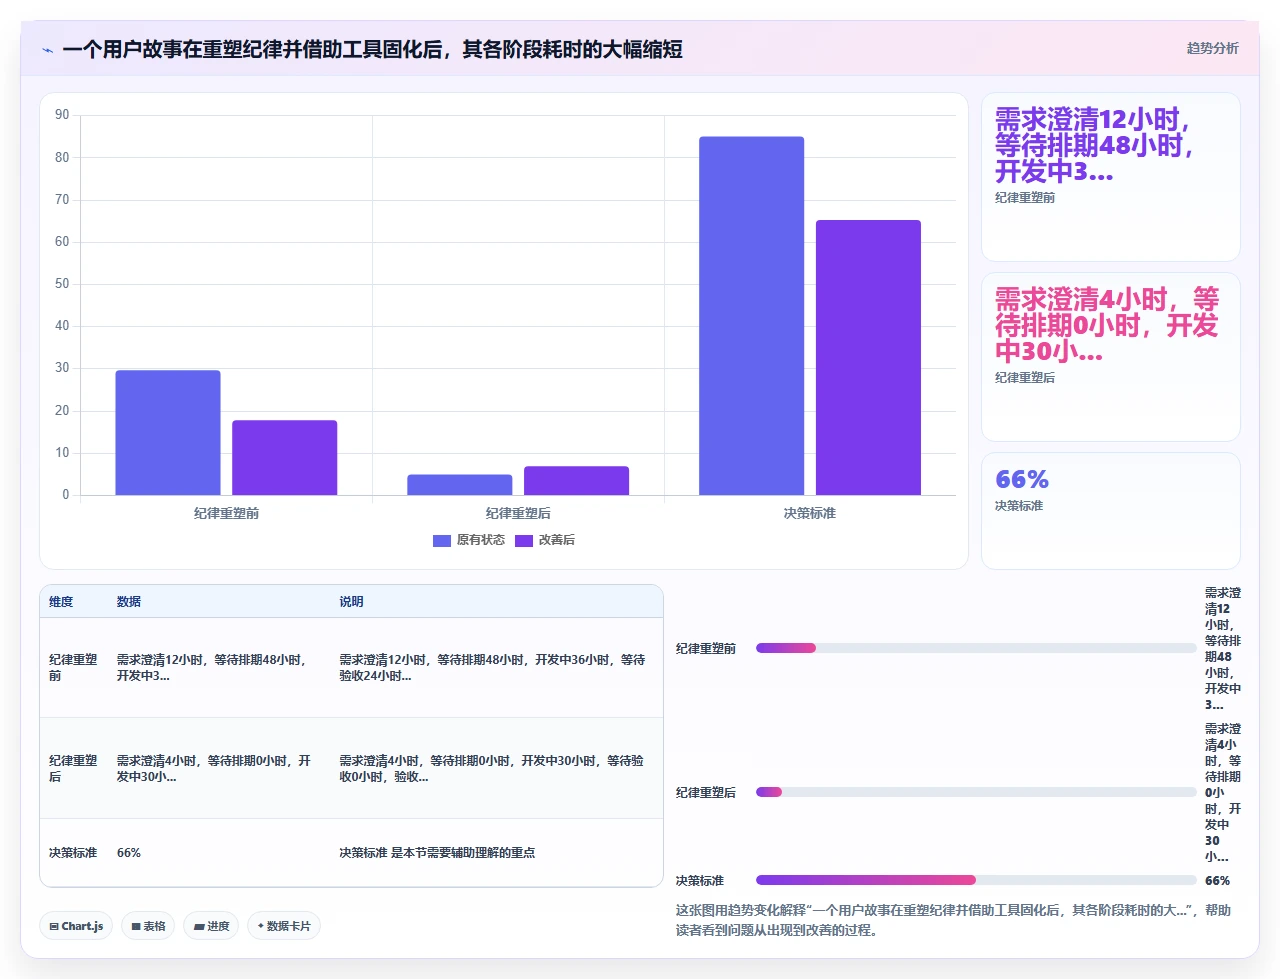
Task: Click the tall 原有状态 bar for 决策标准
Action: [751, 316]
